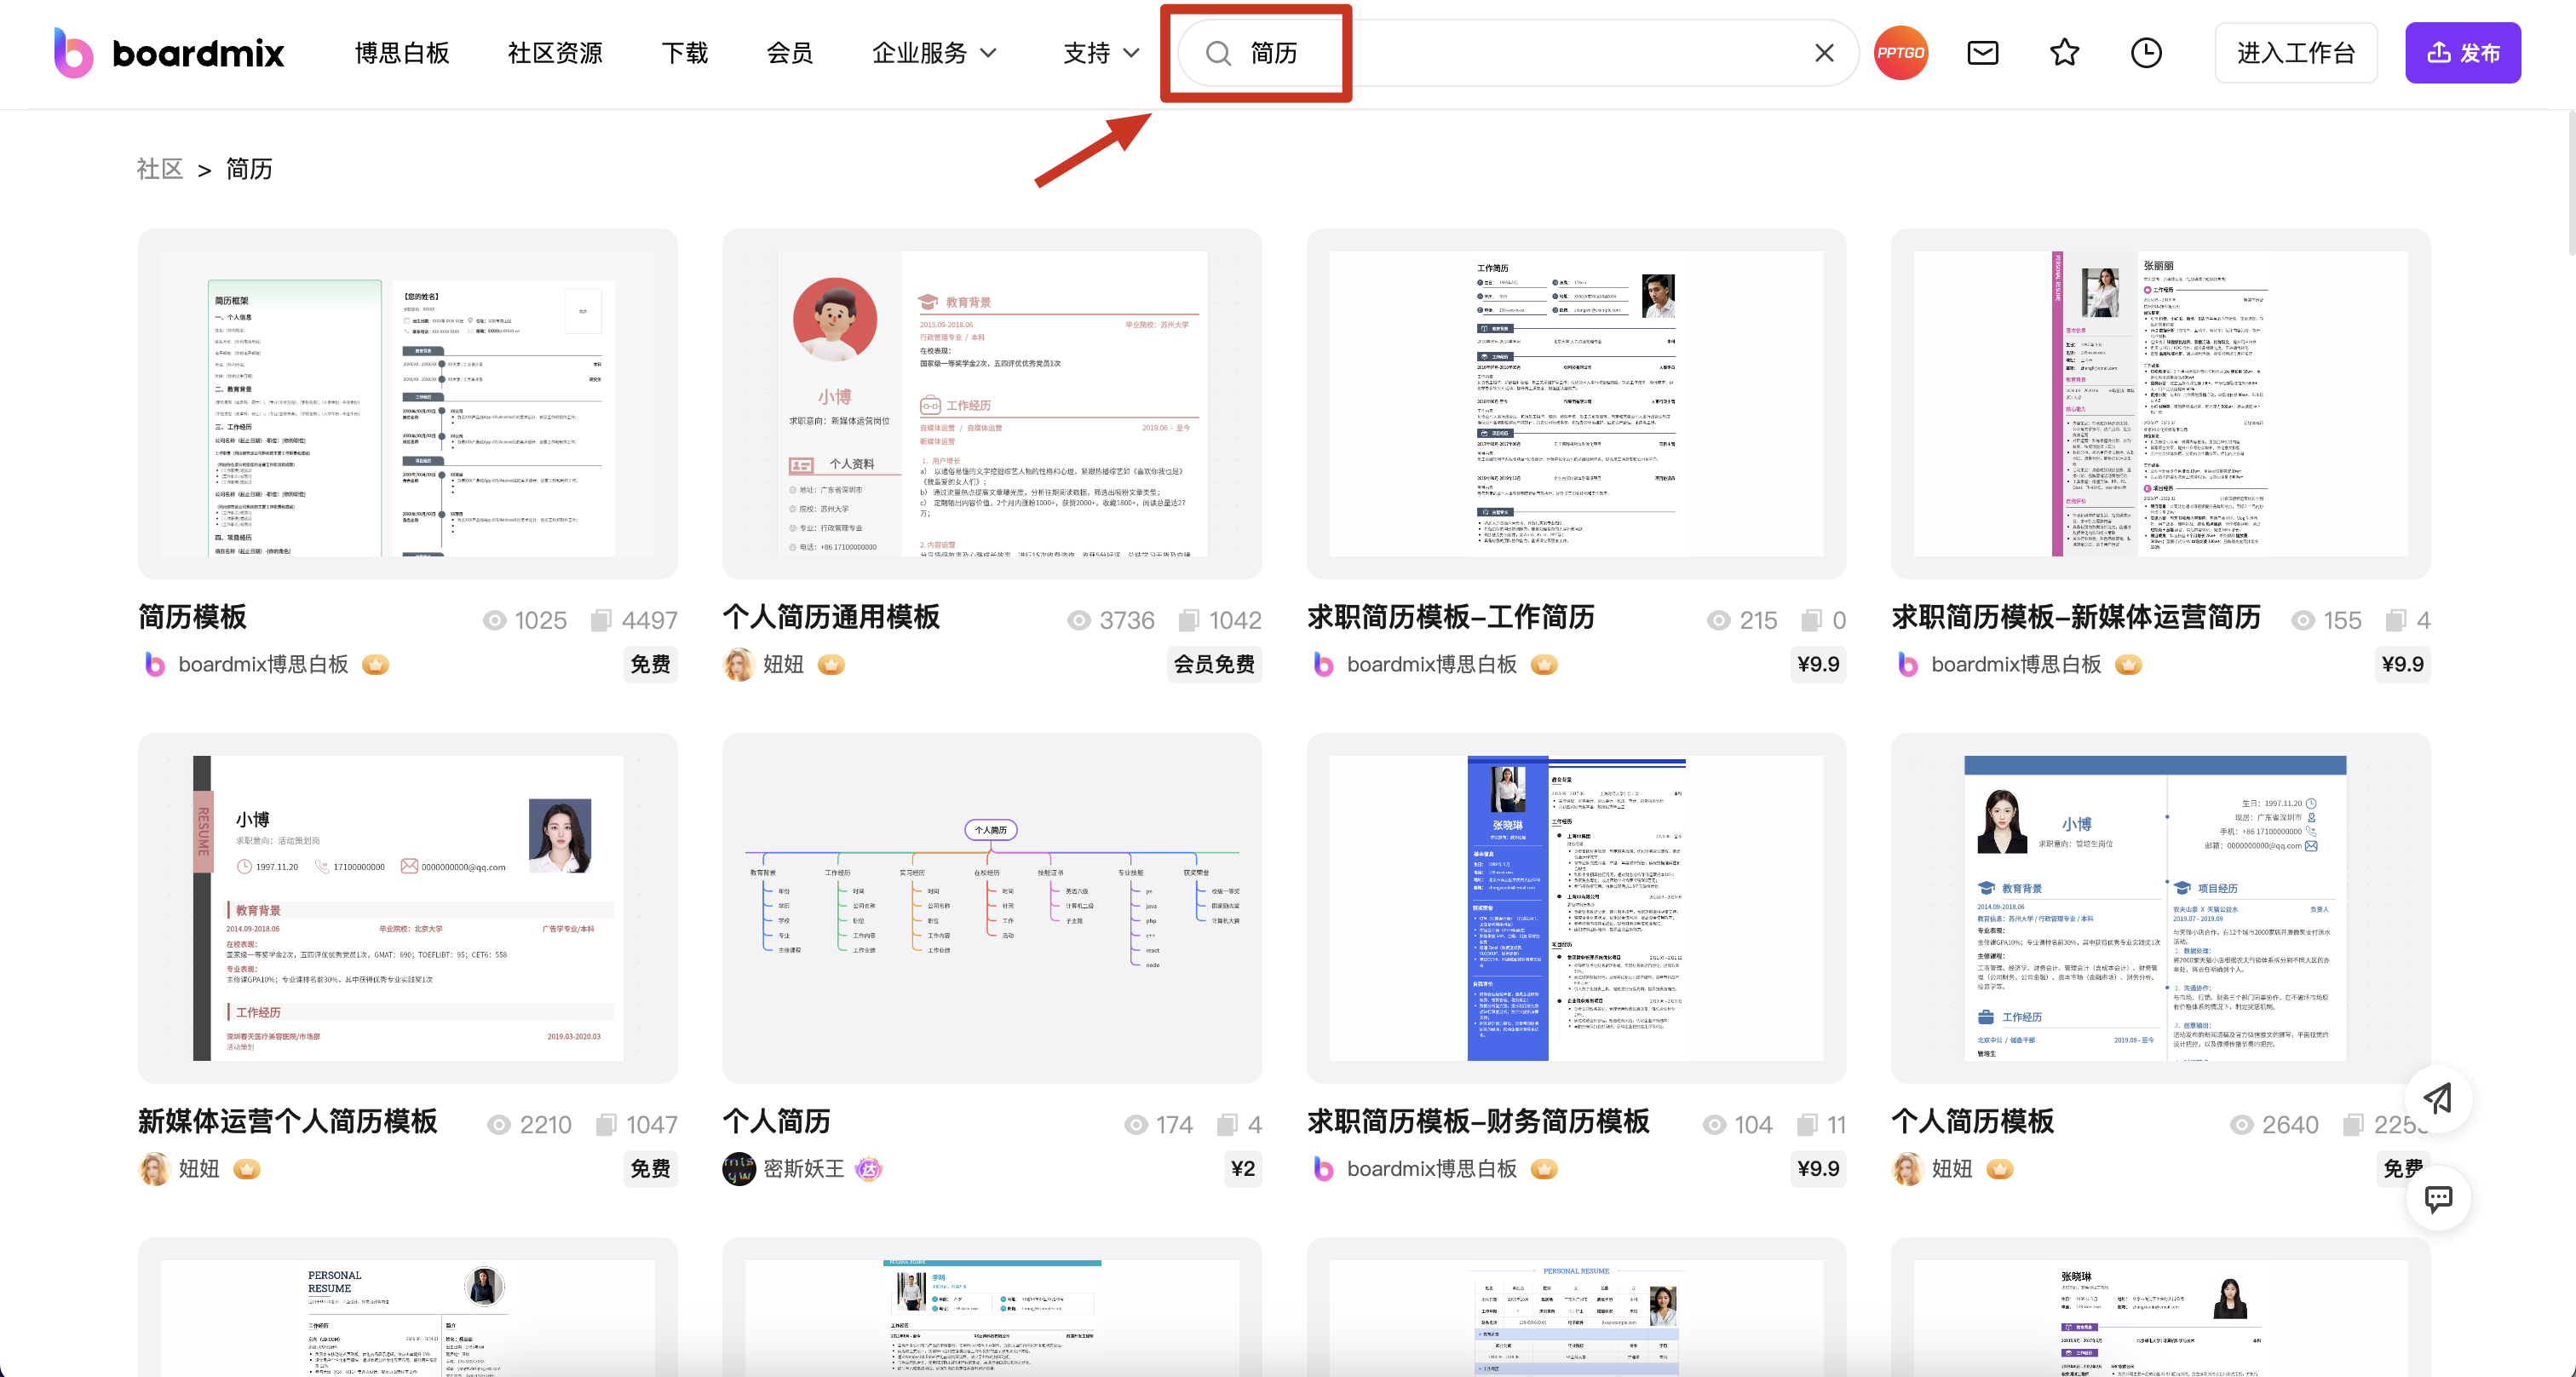Click copies icon for 简历模板
Viewport: 2576px width, 1377px height.
coord(600,620)
